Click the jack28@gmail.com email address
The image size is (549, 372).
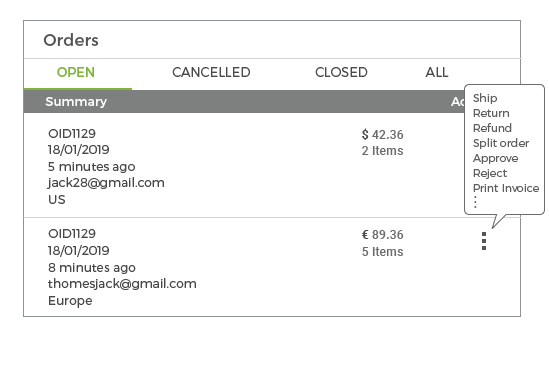106,183
